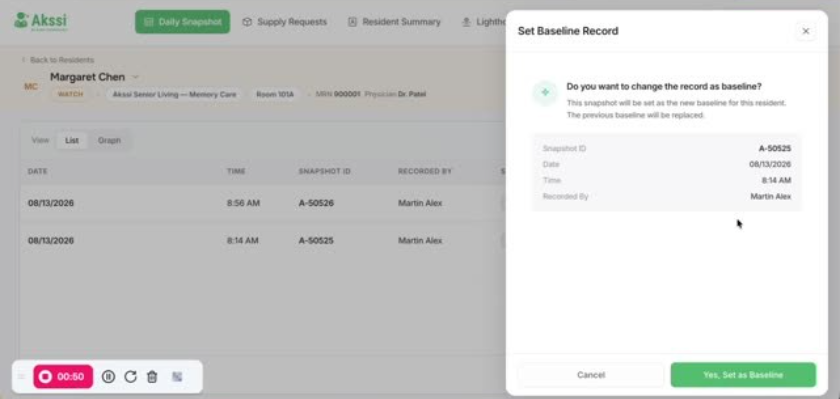The width and height of the screenshot is (840, 399).
Task: Click the sparkle icon in the dialog
Action: point(545,92)
